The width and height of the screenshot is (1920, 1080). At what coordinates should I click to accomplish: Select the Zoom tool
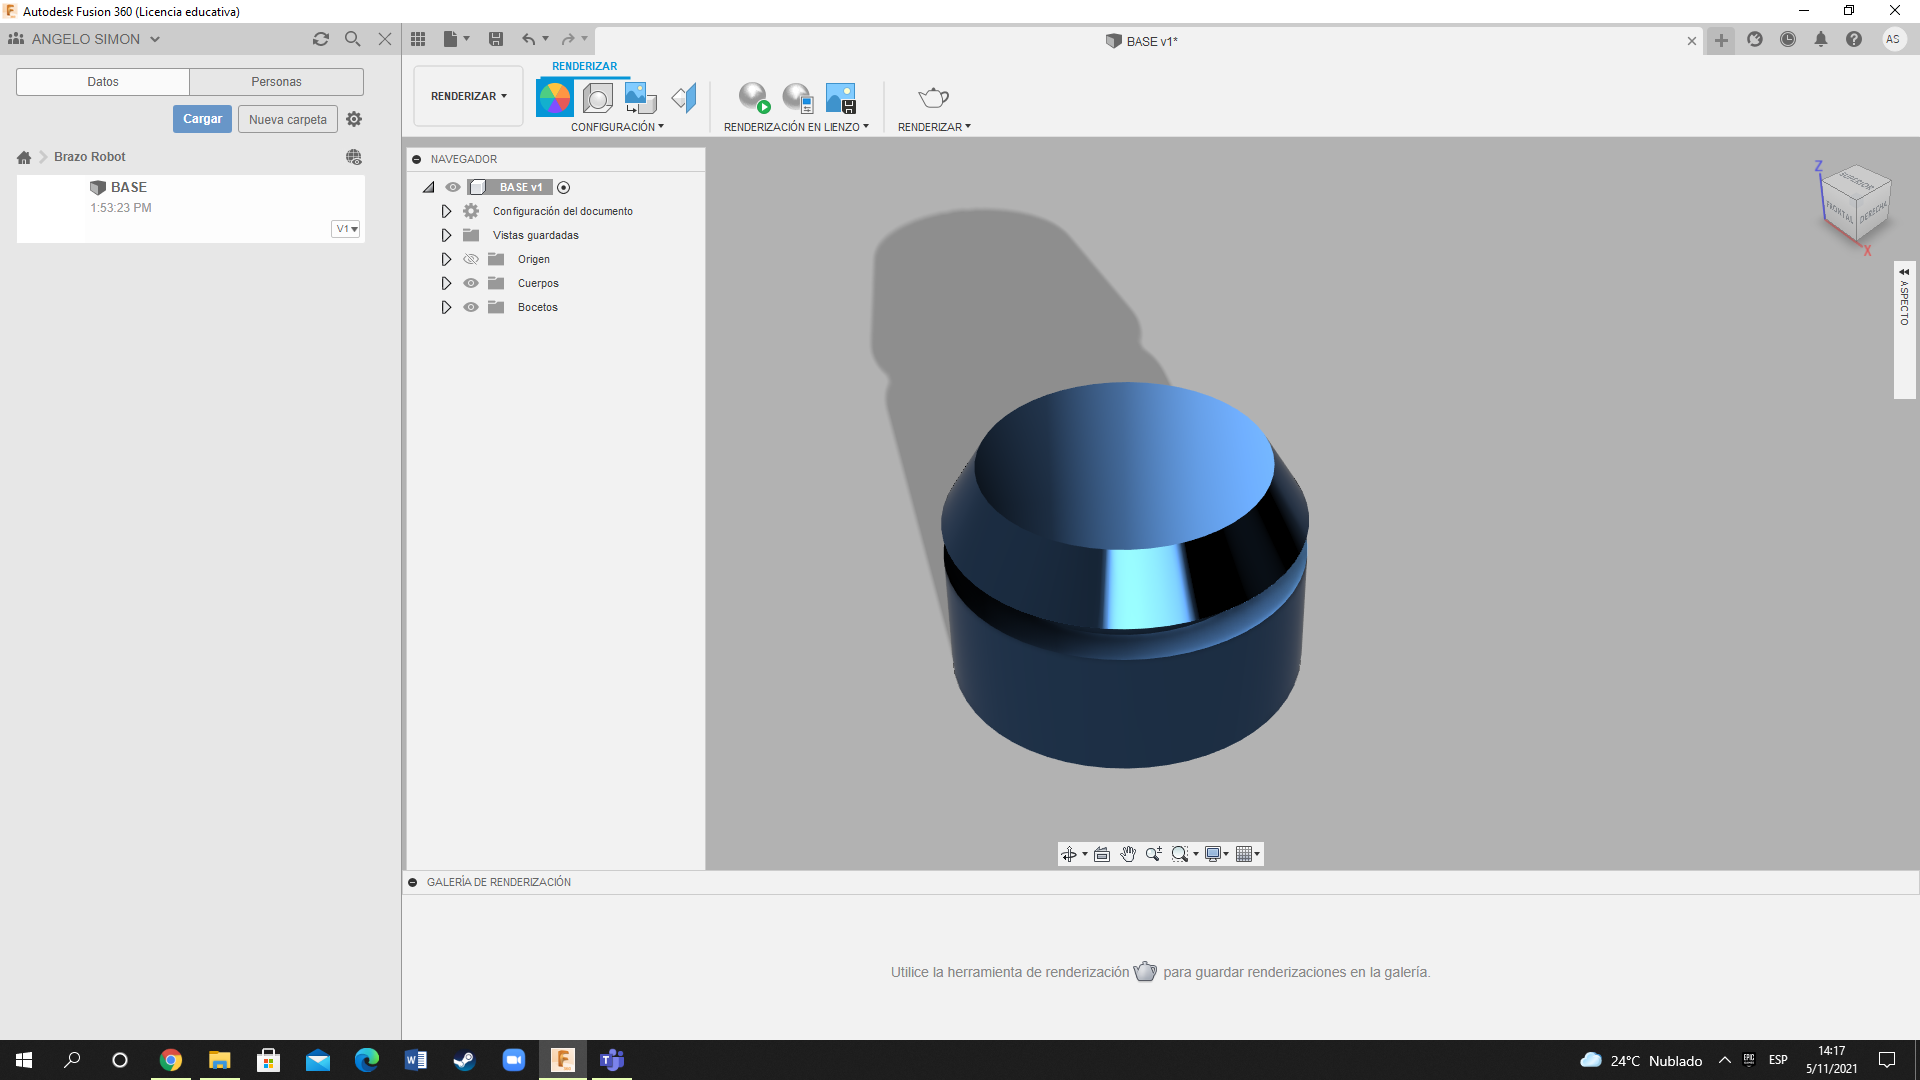1154,854
